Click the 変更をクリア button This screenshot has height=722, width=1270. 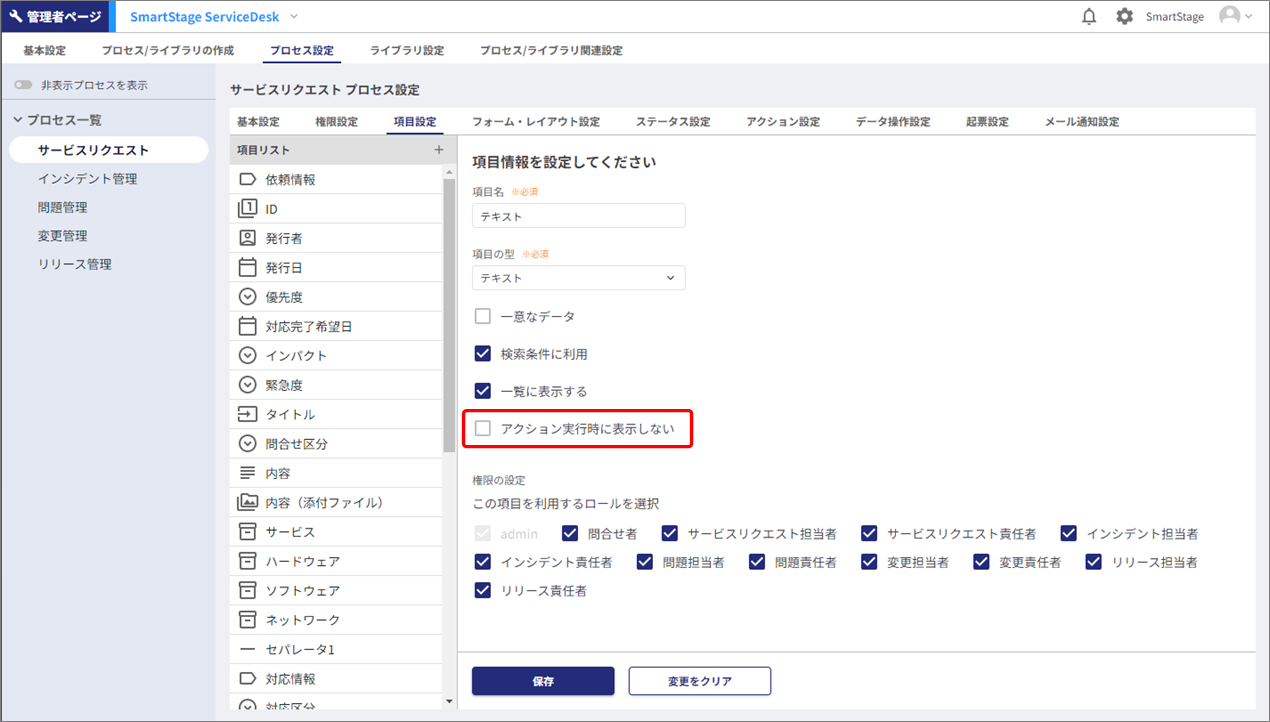[x=699, y=681]
